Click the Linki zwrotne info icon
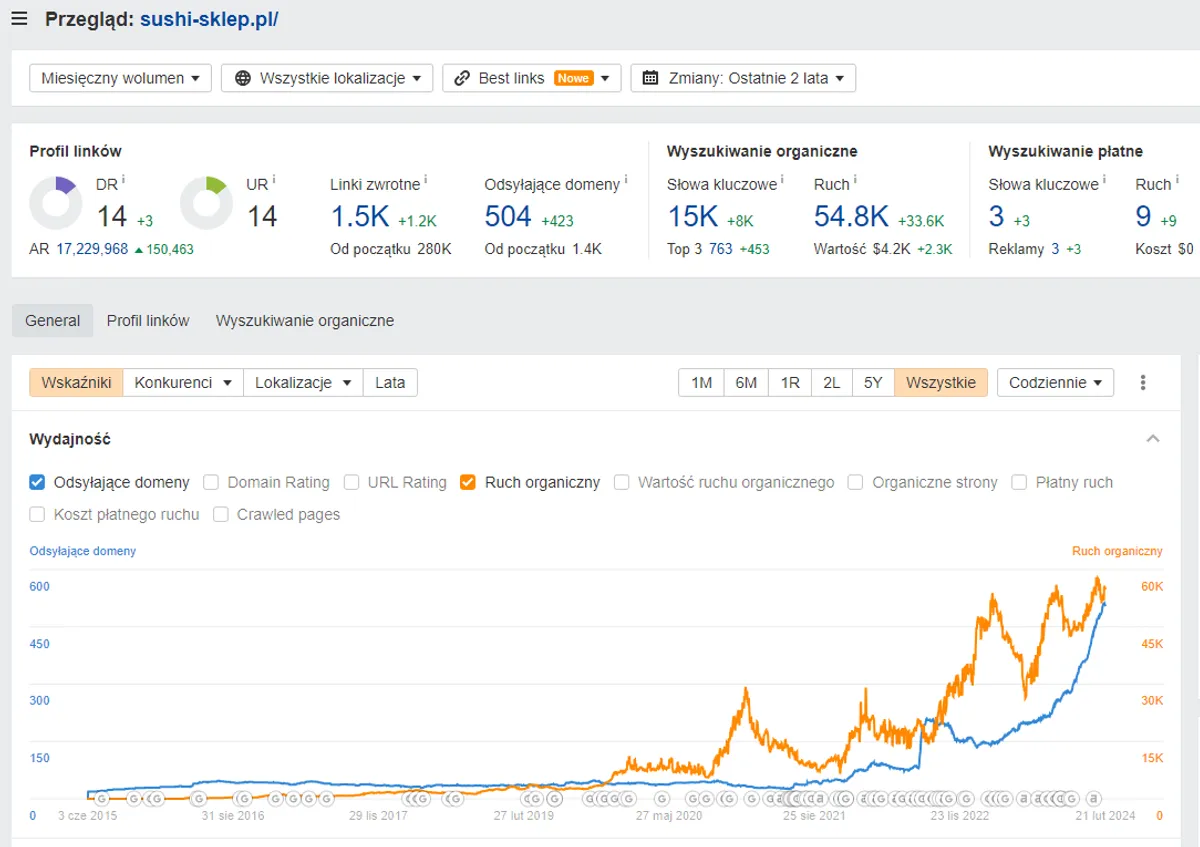 click(425, 180)
